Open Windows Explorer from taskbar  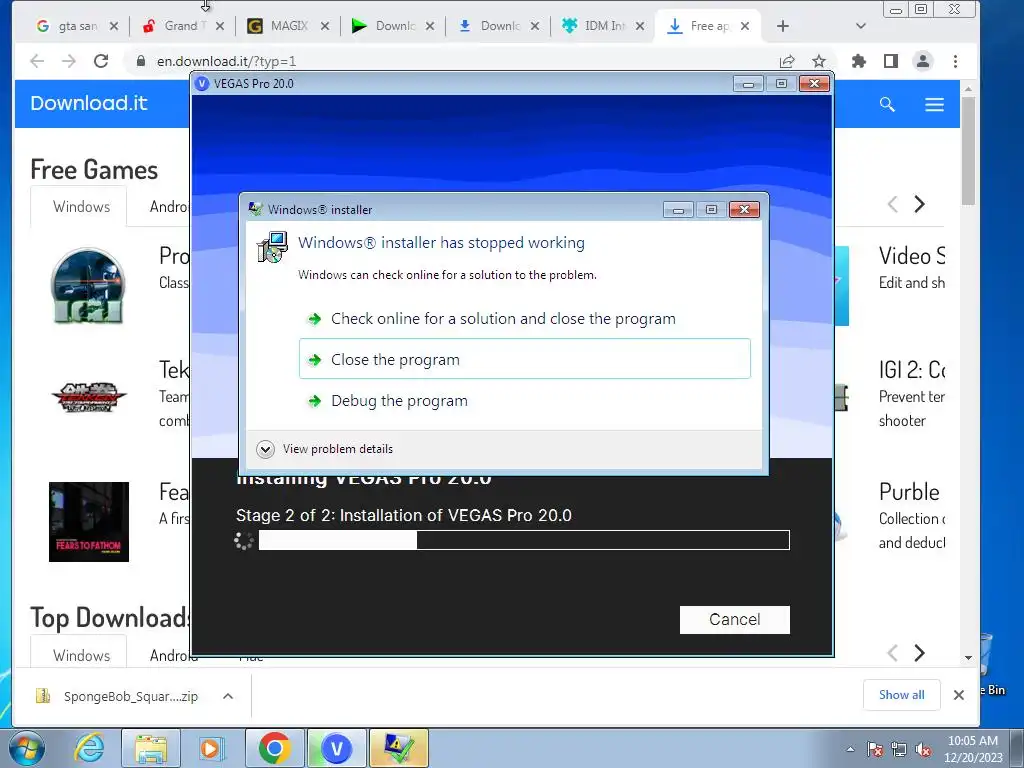(x=151, y=748)
